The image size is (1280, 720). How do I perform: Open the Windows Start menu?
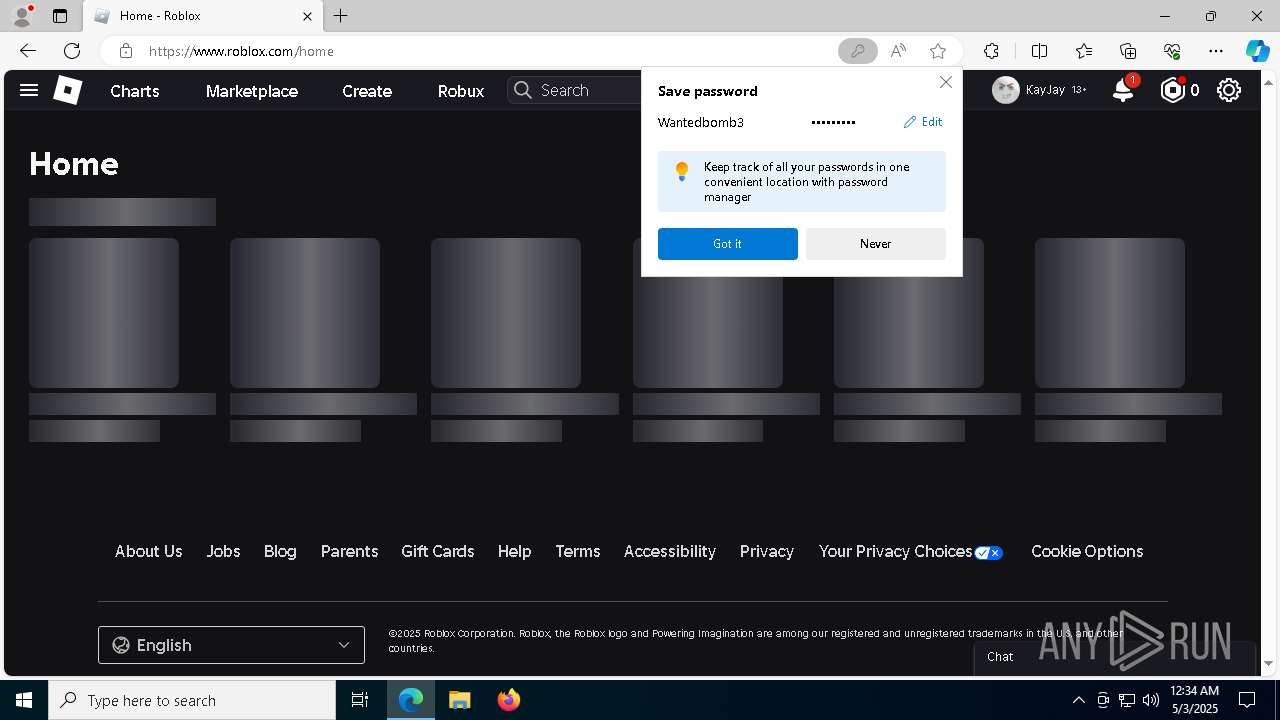[x=24, y=700]
